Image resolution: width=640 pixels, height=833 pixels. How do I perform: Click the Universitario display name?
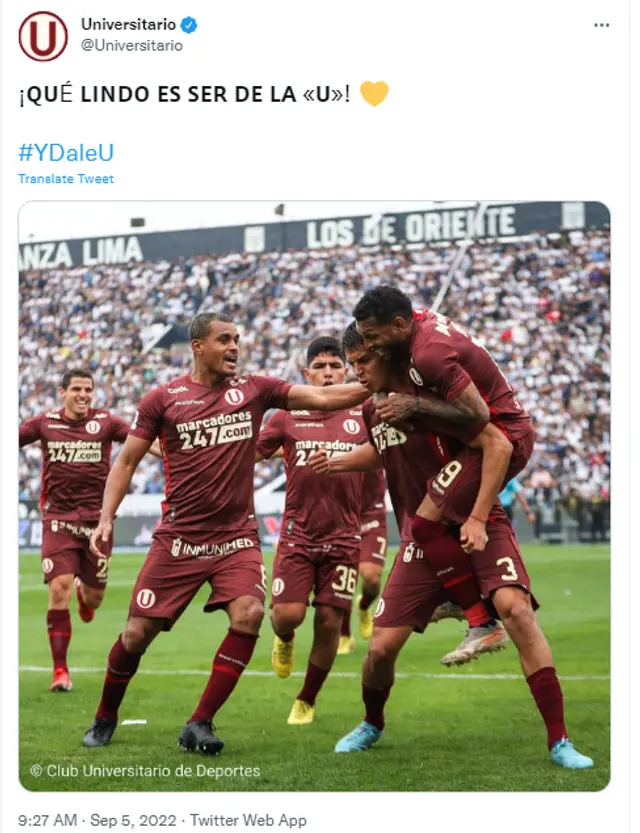coord(128,24)
